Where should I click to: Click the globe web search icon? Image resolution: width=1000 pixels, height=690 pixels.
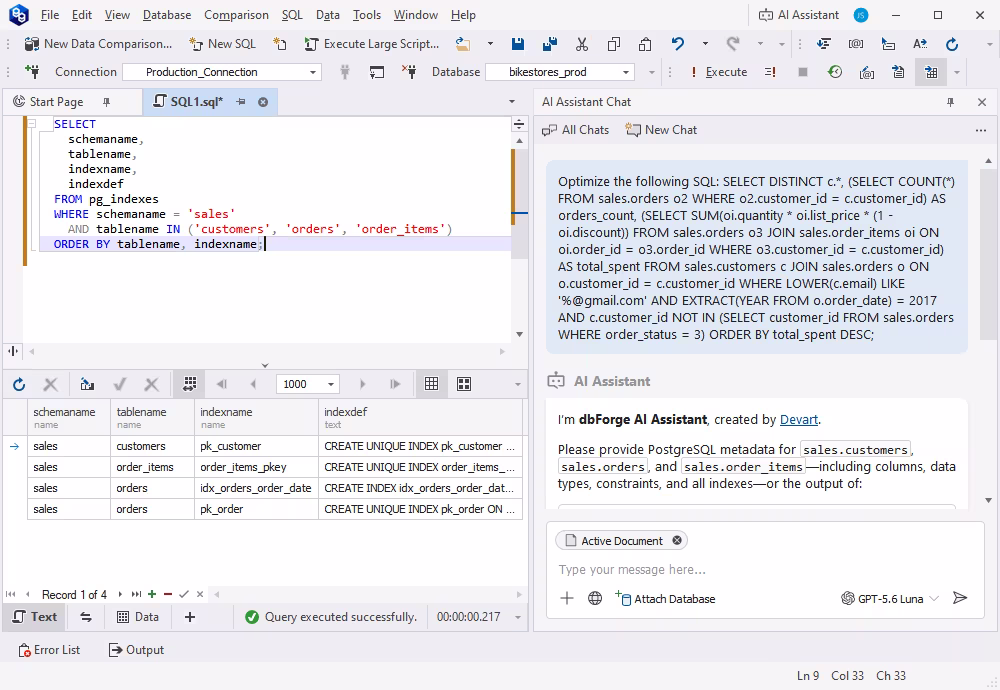click(595, 598)
